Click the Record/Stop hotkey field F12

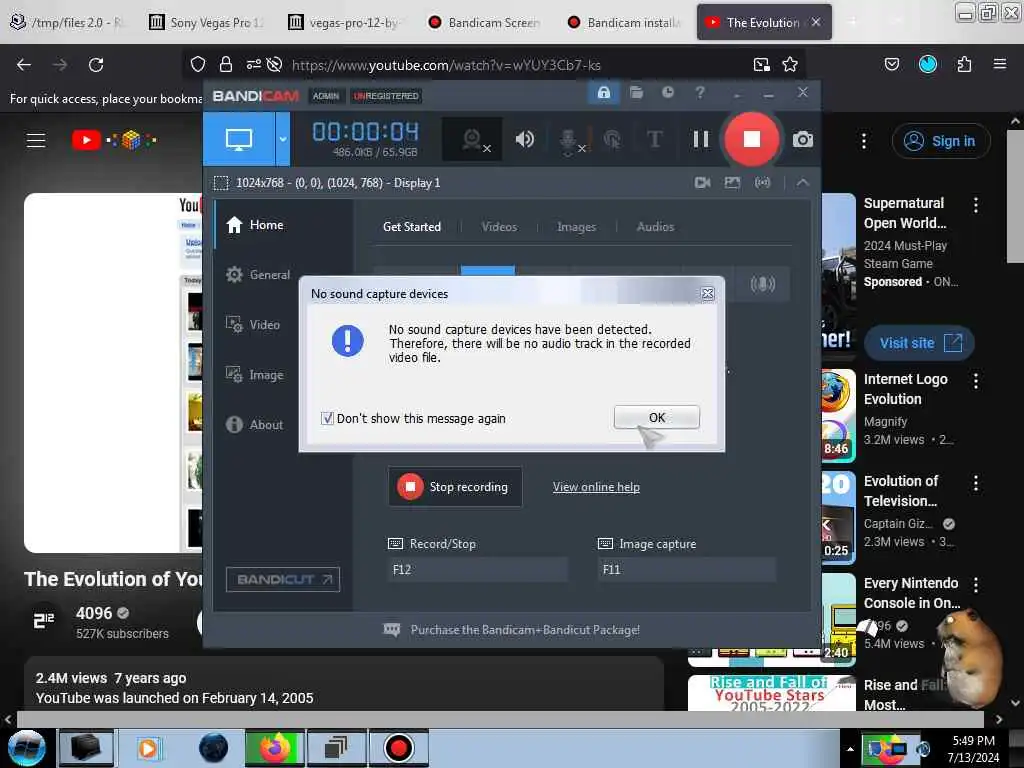pyautogui.click(x=477, y=569)
